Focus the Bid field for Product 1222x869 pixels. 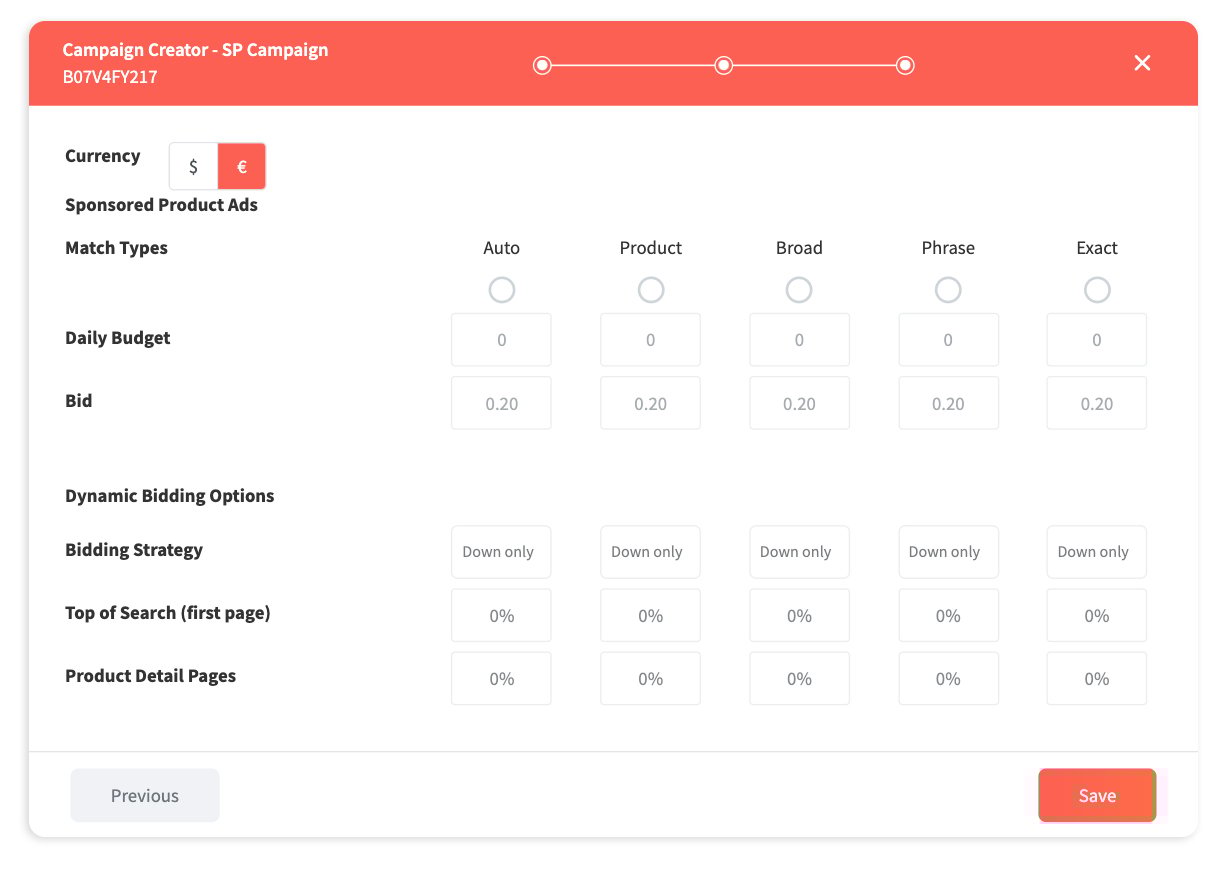click(x=650, y=404)
